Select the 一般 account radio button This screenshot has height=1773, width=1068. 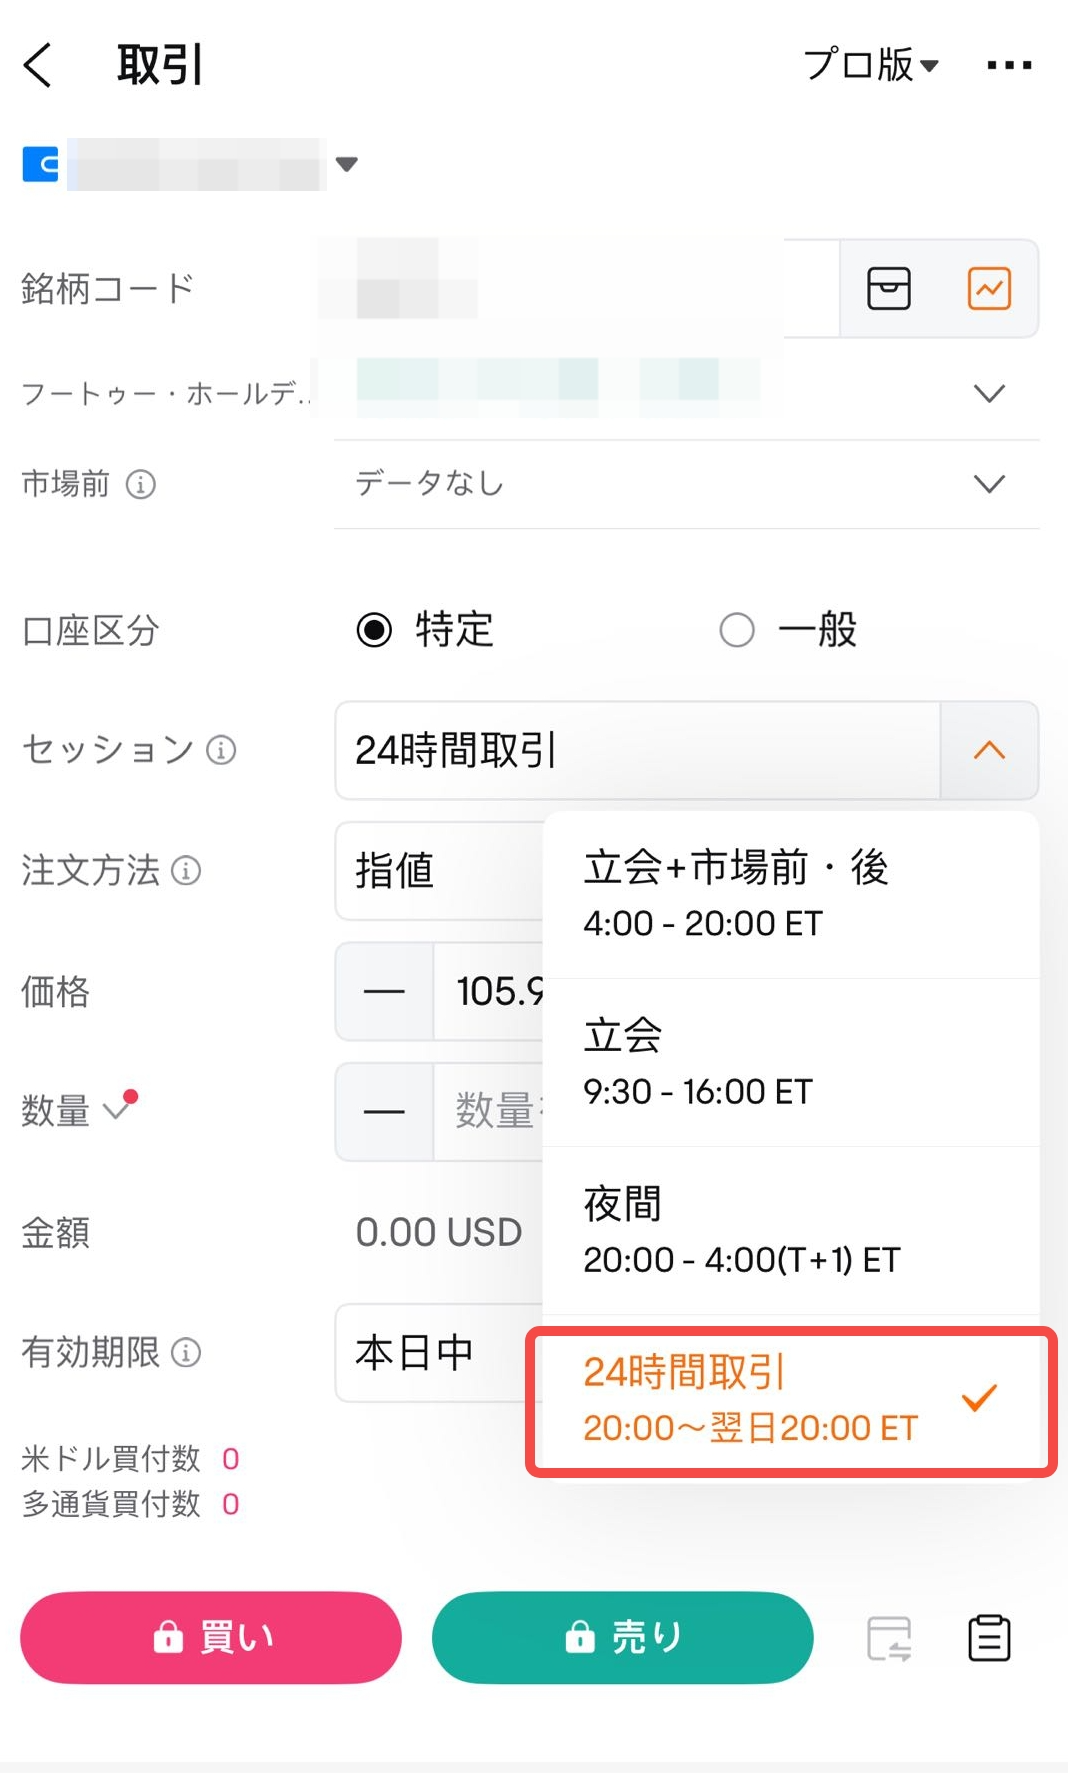pos(737,630)
